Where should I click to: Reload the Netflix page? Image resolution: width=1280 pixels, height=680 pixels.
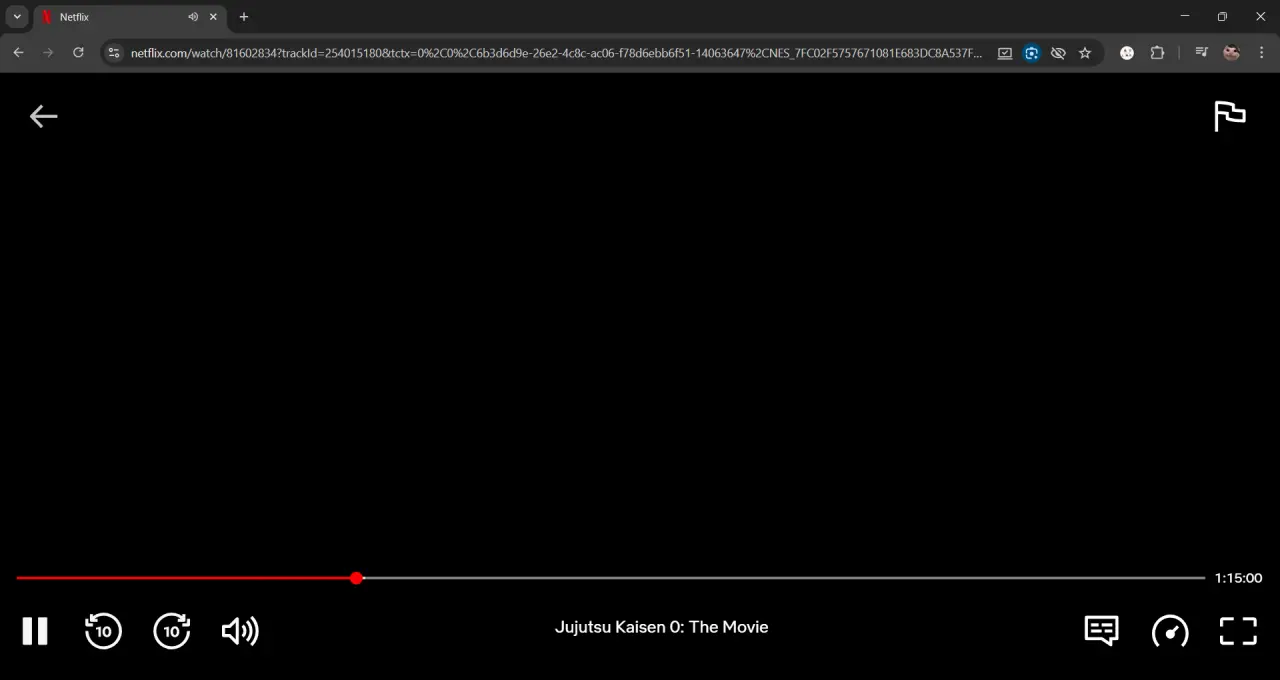click(78, 53)
